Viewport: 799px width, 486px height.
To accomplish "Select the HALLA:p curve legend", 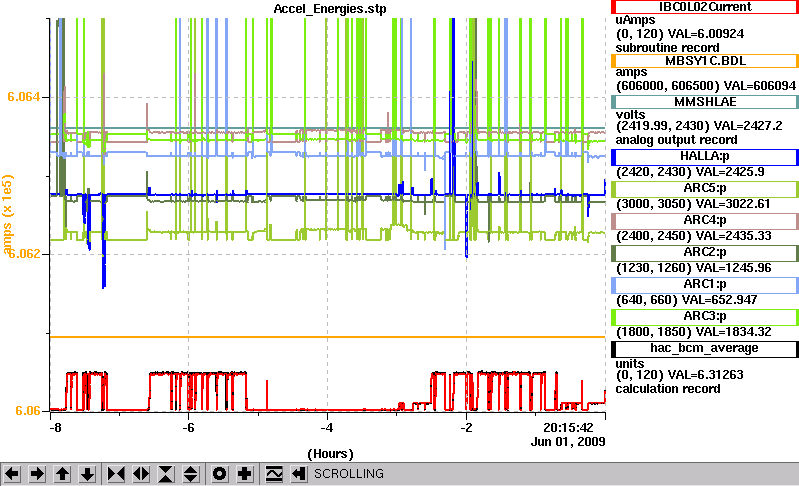I will coord(705,157).
